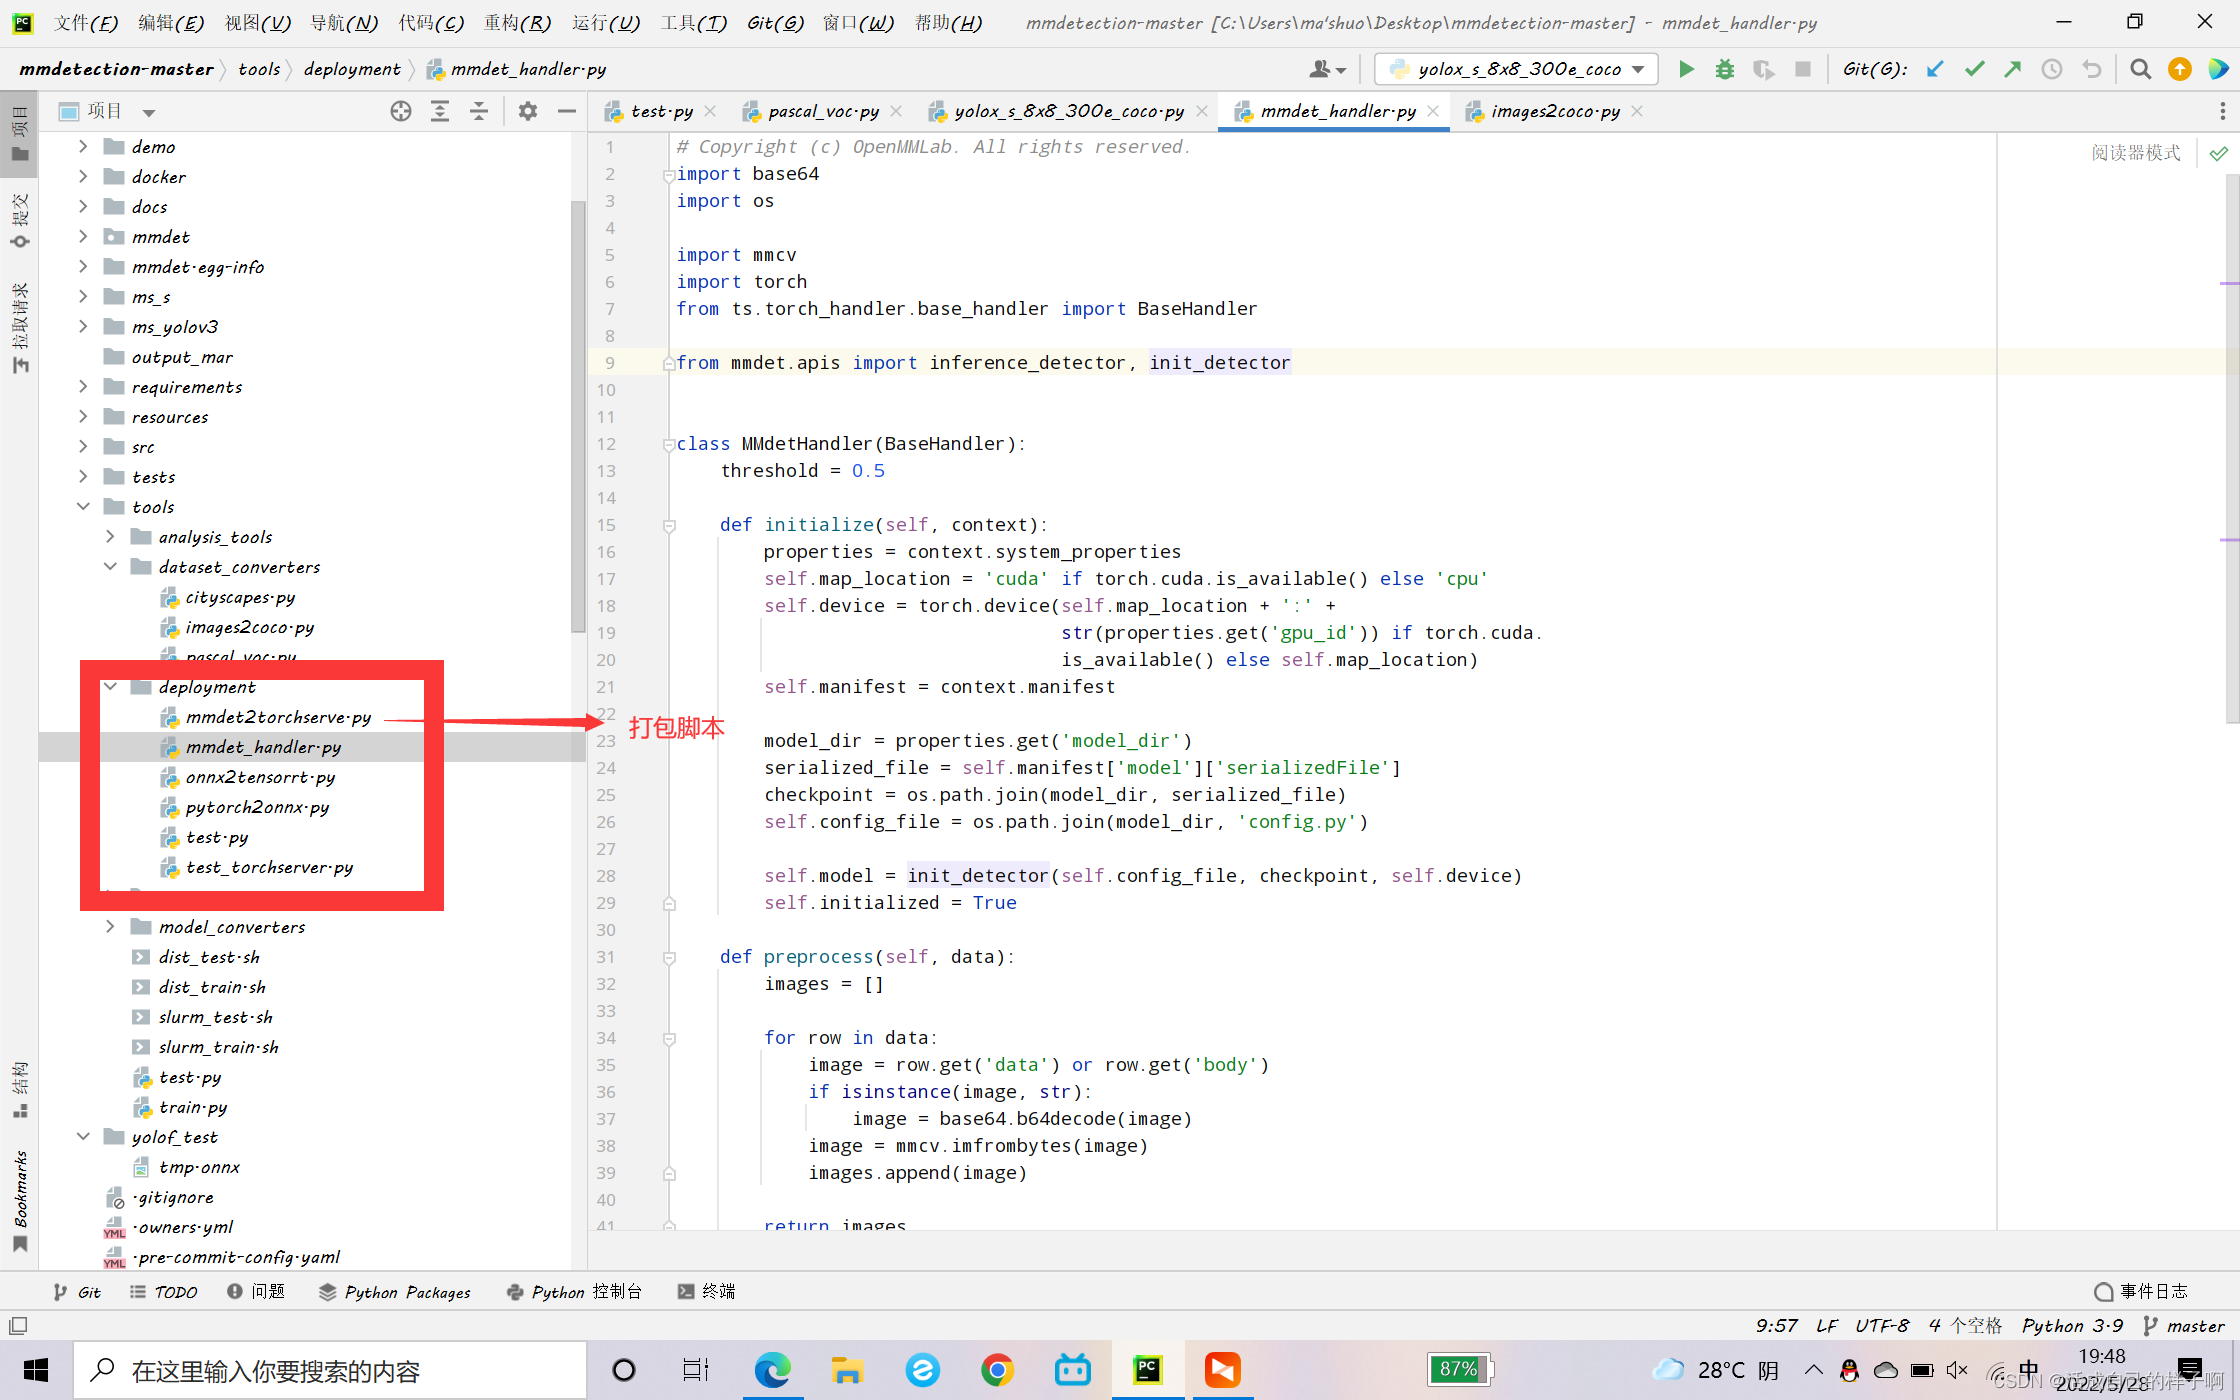Click Git update project arrow
The width and height of the screenshot is (2240, 1400).
pyautogui.click(x=1935, y=69)
